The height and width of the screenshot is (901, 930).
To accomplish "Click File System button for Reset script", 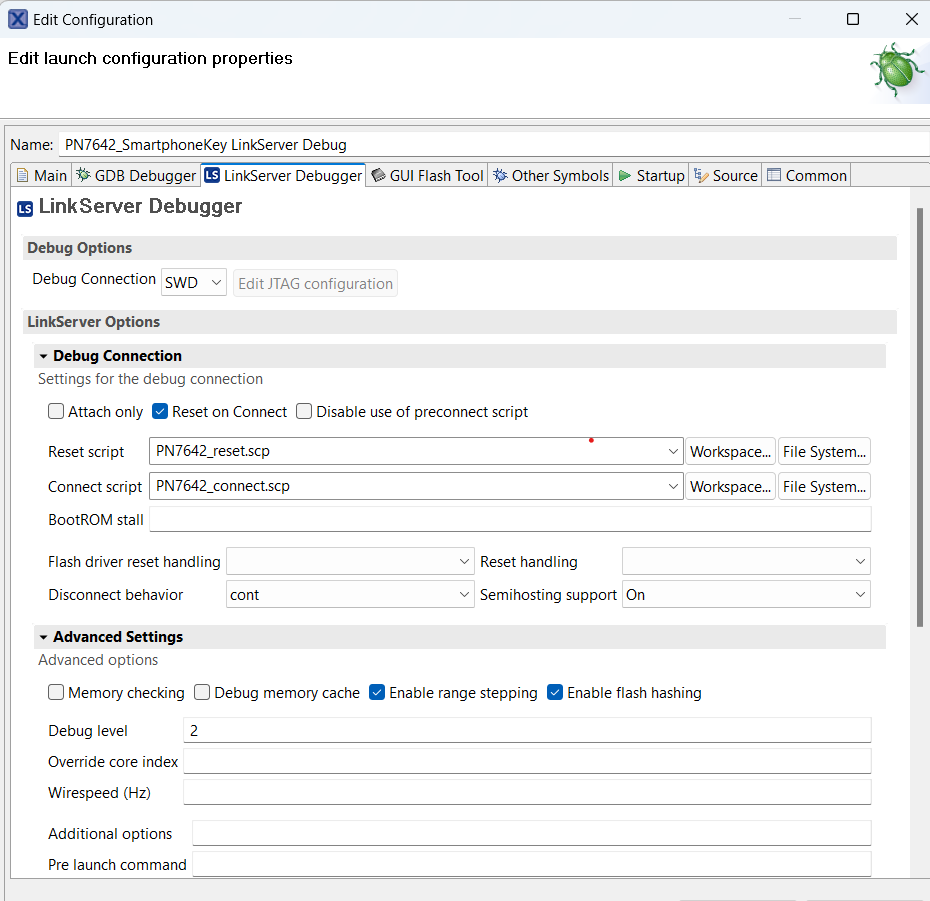I will point(824,451).
